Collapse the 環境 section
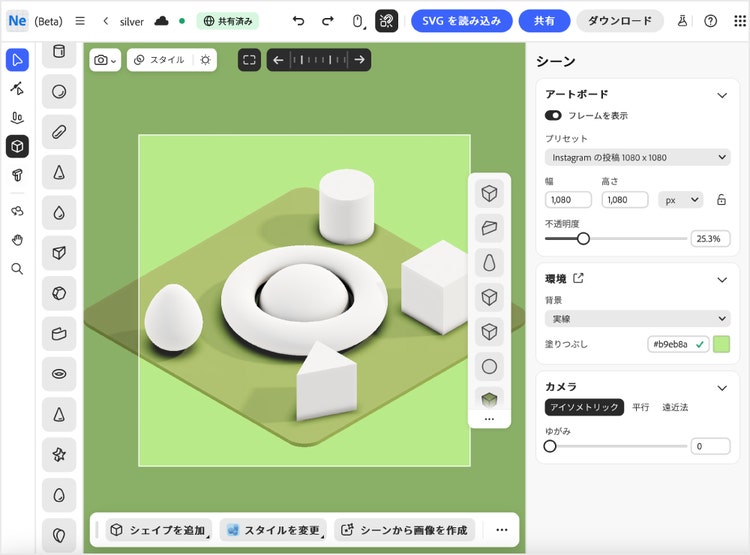 pyautogui.click(x=722, y=279)
